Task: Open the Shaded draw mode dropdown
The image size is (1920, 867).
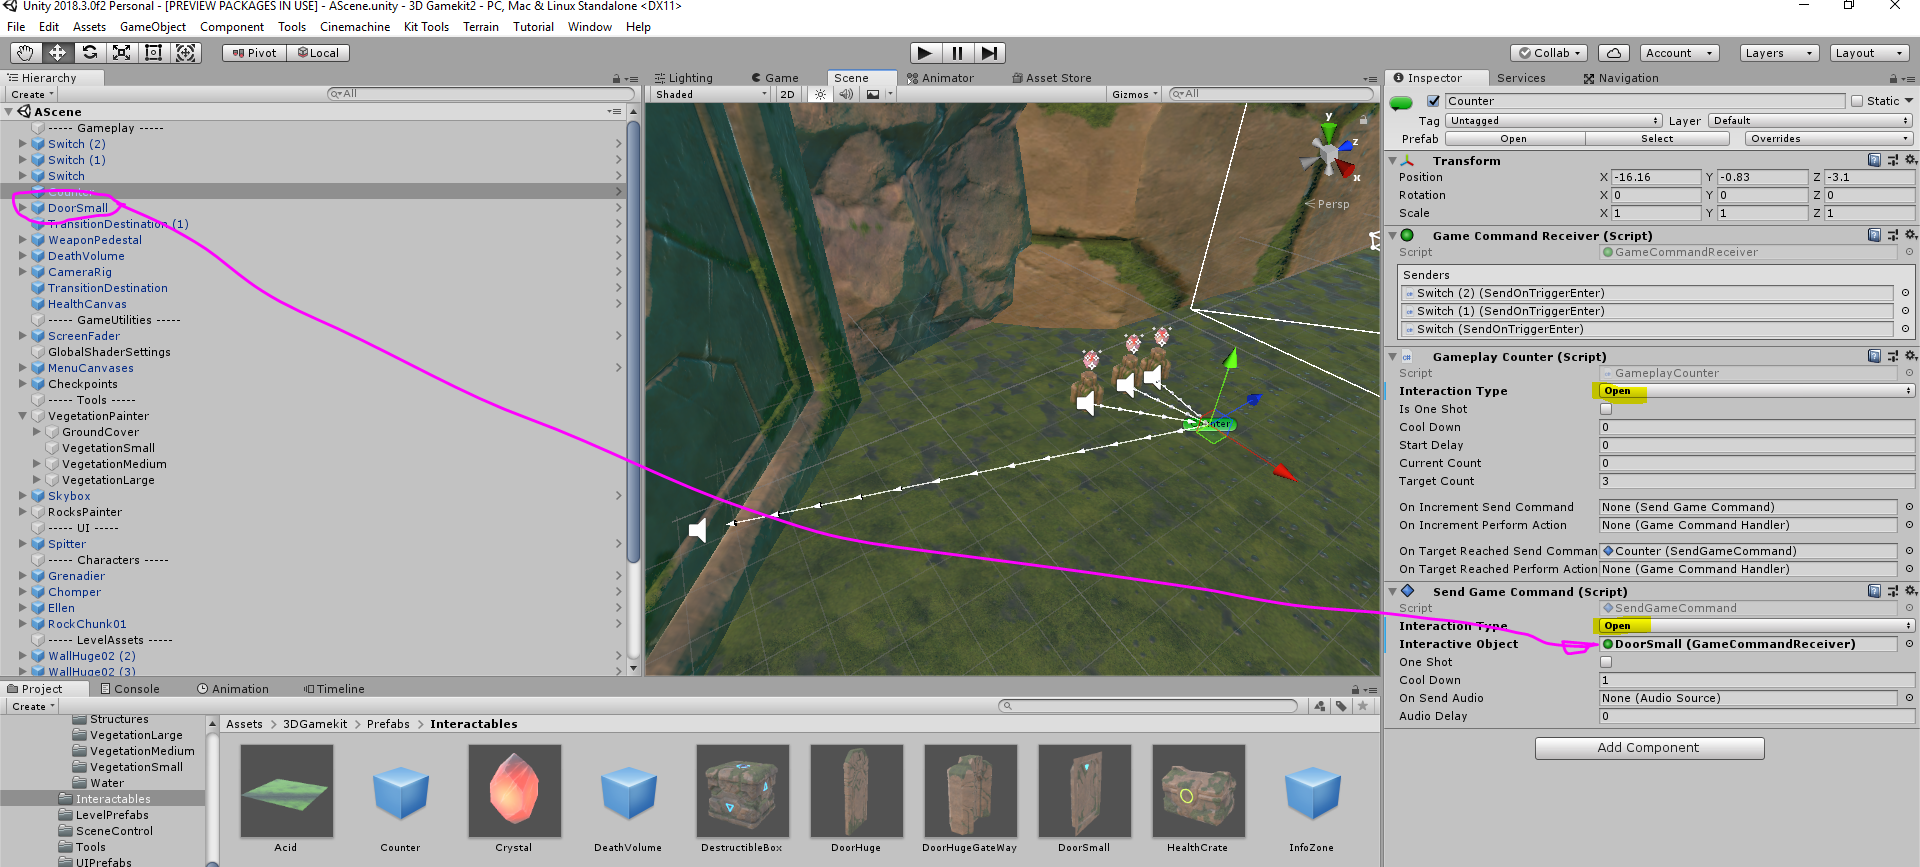Action: tap(710, 94)
